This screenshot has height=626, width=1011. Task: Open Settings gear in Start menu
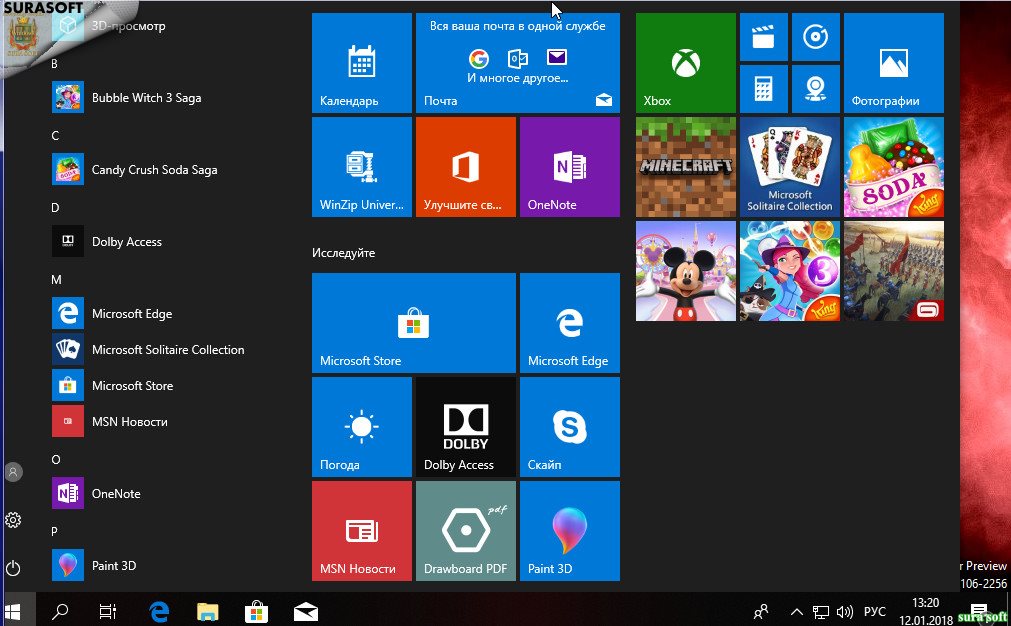pyautogui.click(x=13, y=520)
